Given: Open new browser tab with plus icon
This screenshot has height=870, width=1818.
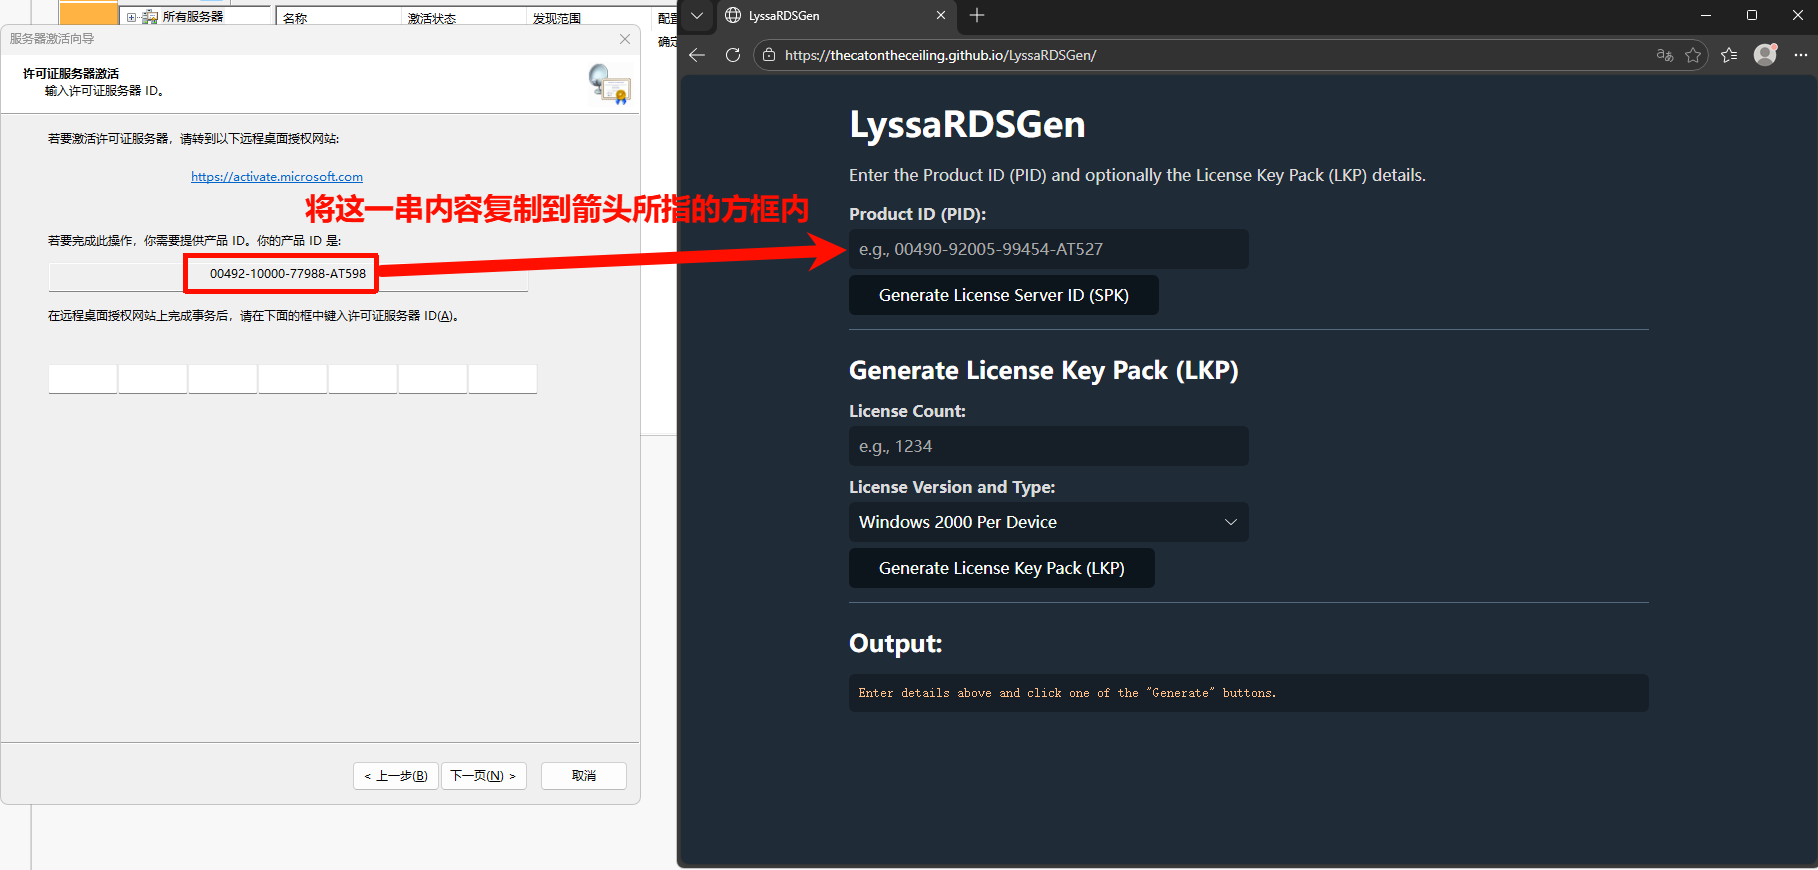Looking at the screenshot, I should tap(977, 15).
